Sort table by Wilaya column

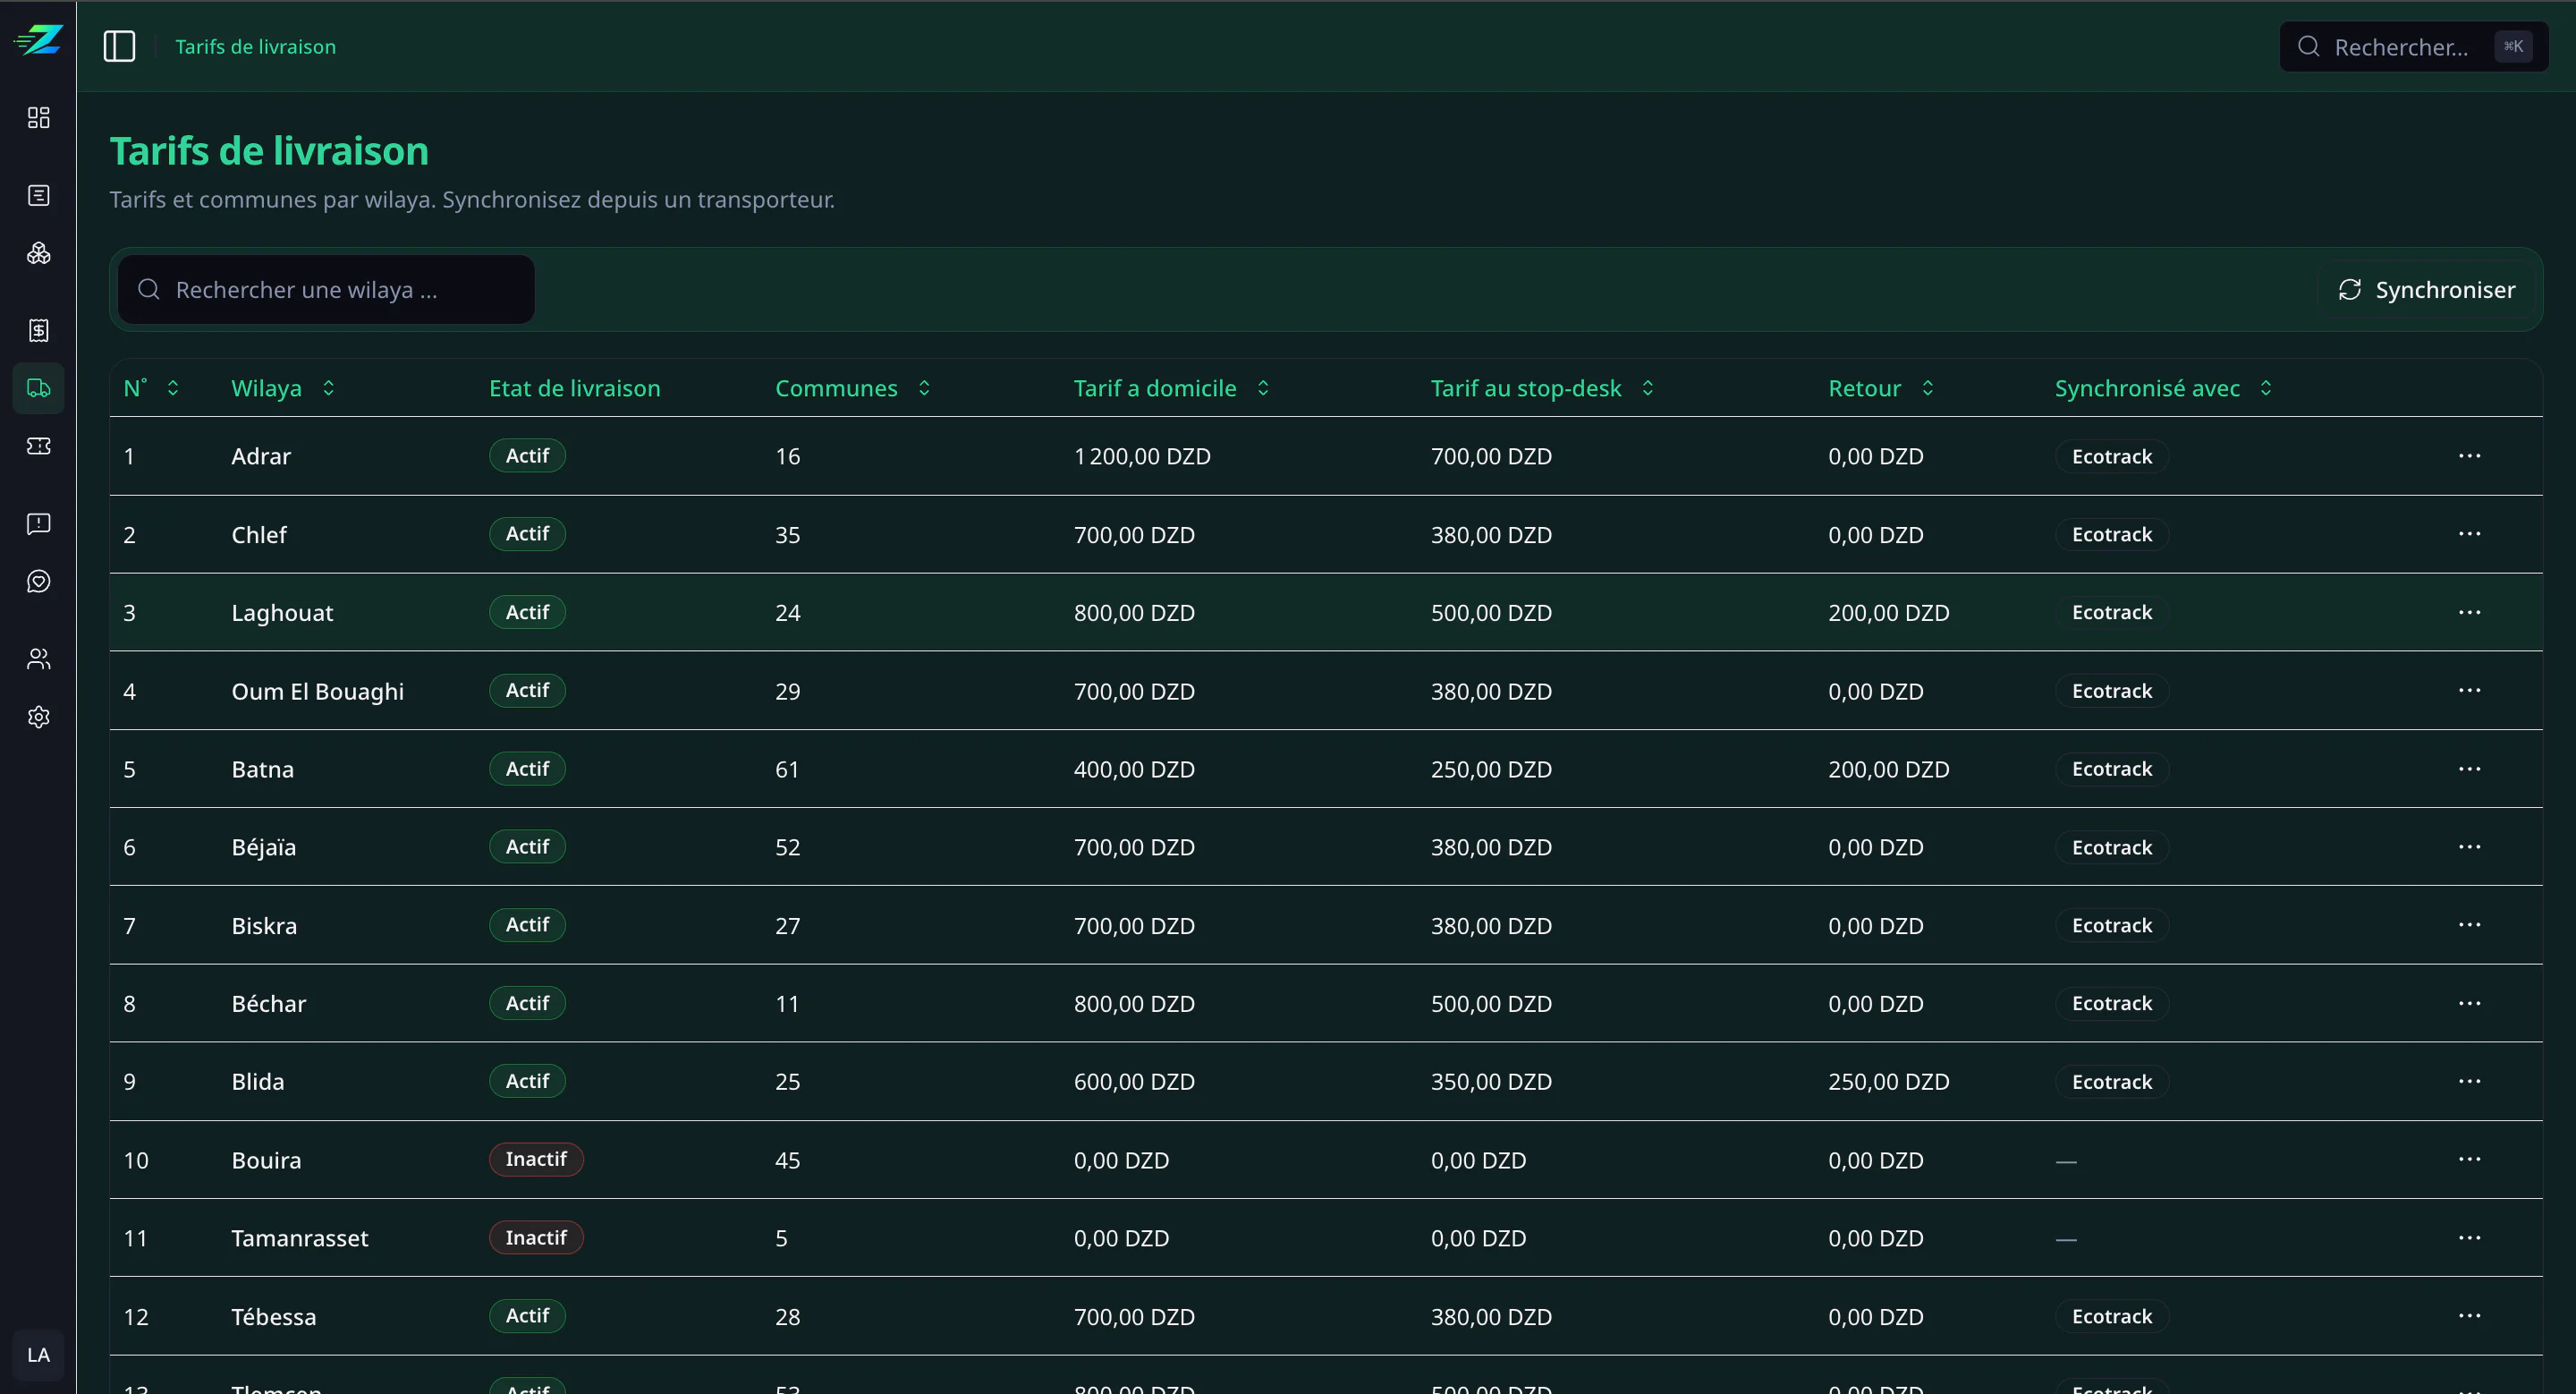(x=283, y=388)
